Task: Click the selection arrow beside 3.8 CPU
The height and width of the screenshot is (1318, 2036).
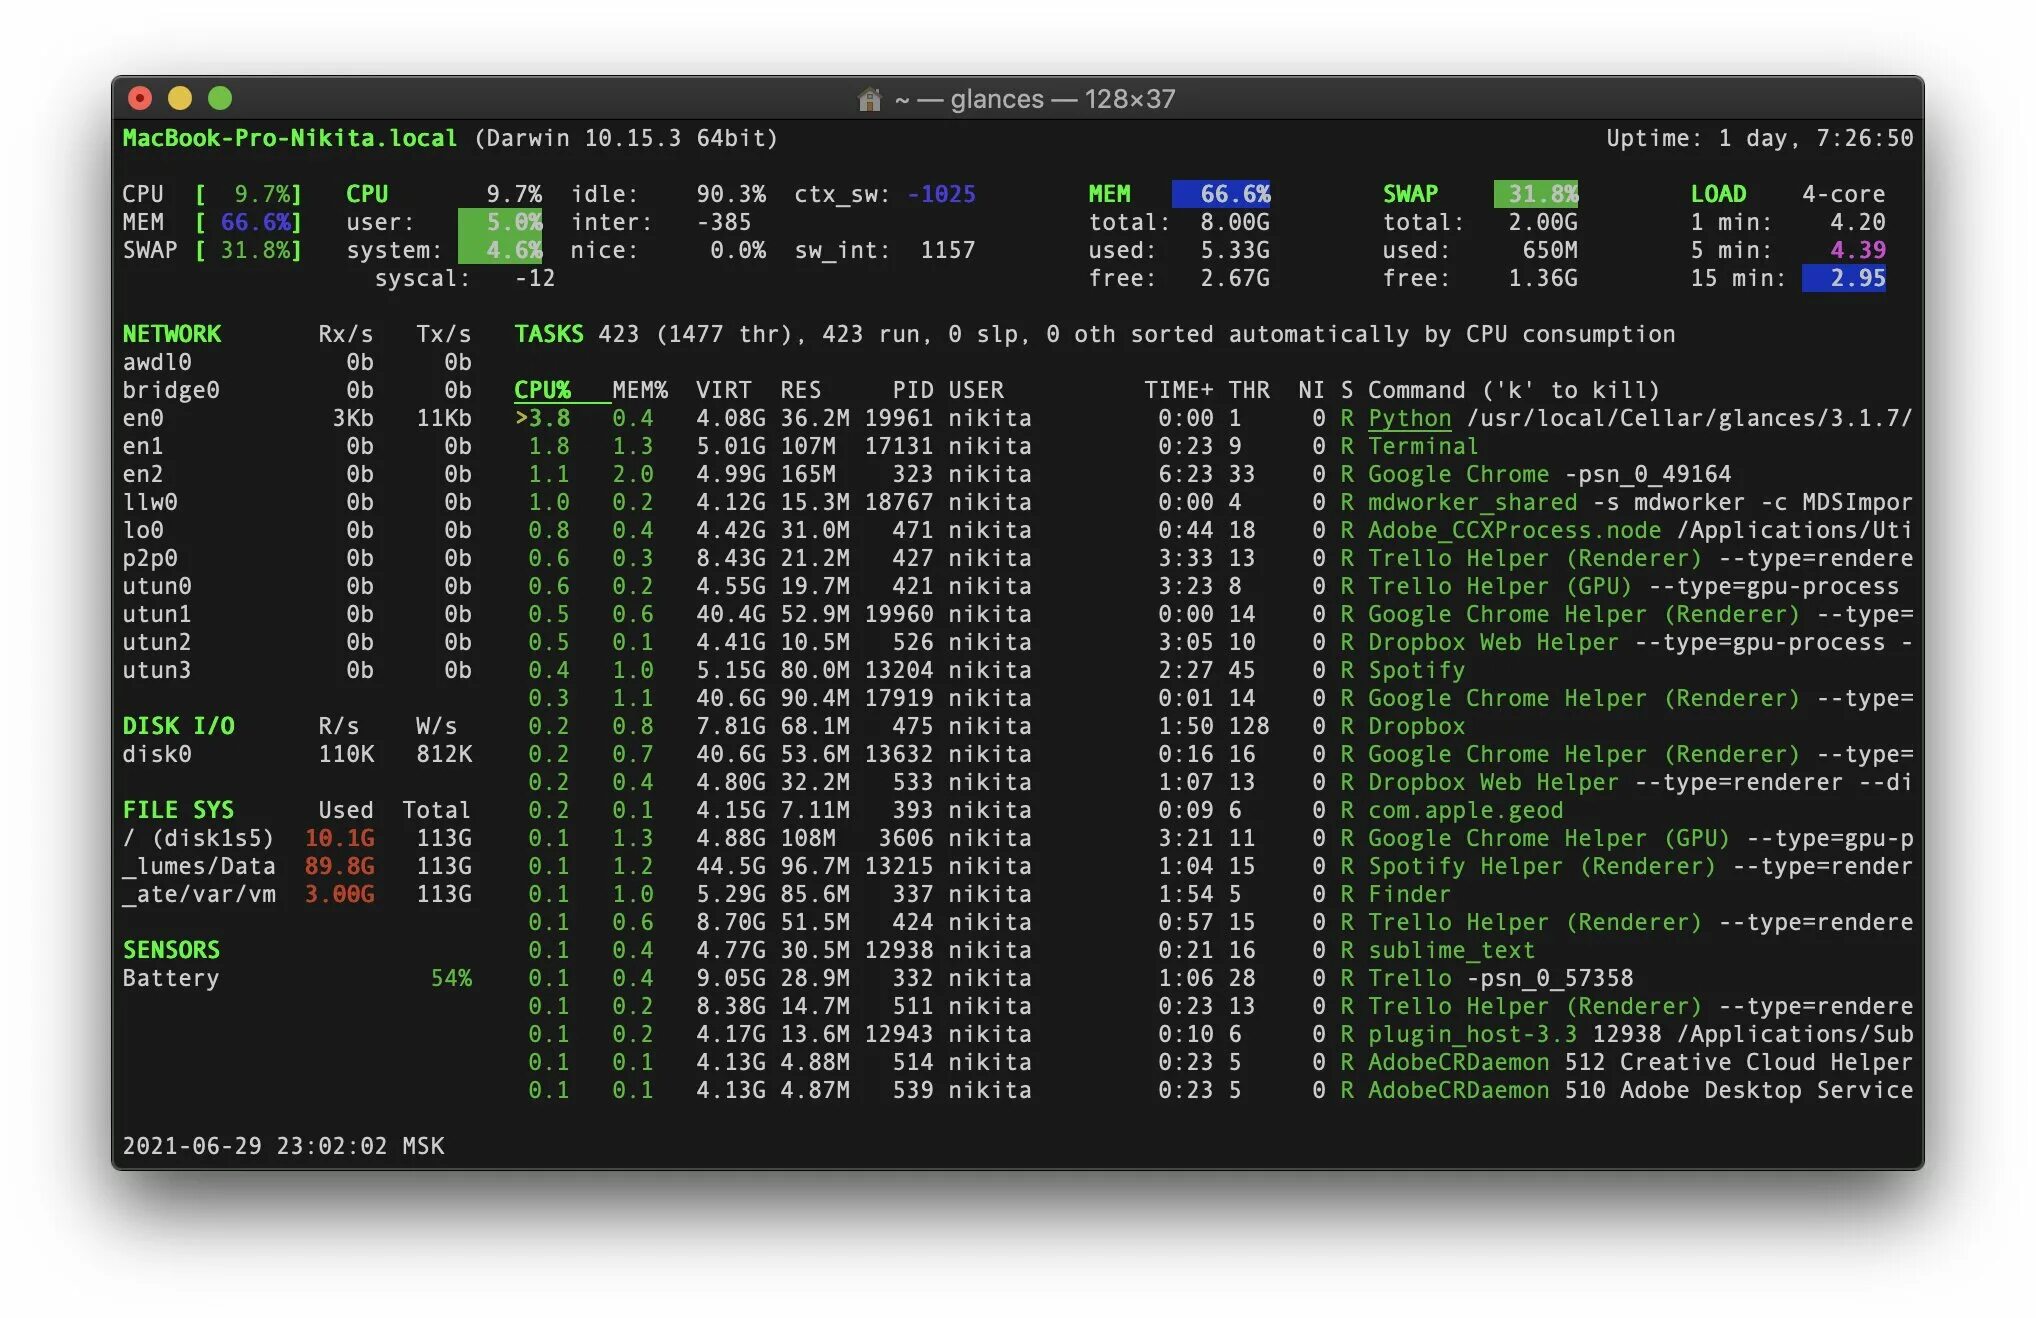Action: click(521, 418)
